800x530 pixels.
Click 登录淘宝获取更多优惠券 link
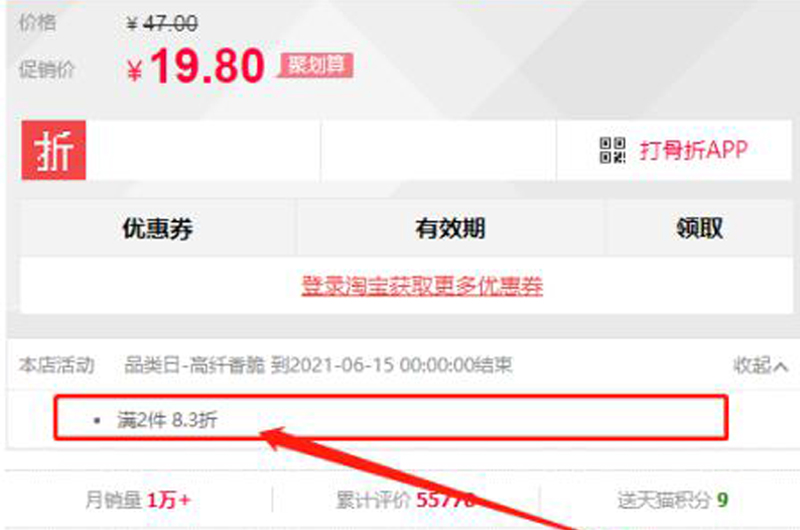[421, 285]
